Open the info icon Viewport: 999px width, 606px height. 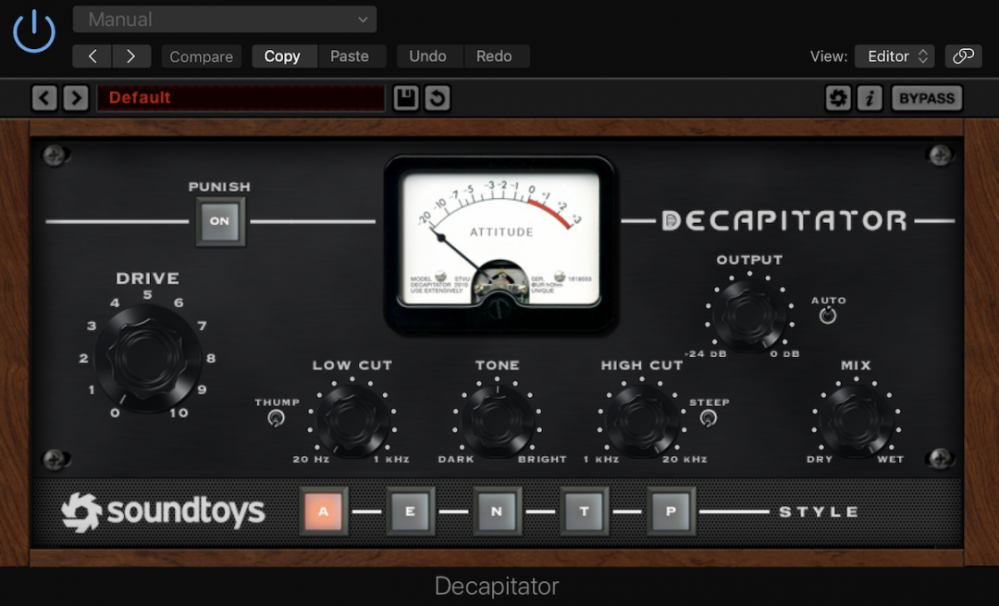869,98
